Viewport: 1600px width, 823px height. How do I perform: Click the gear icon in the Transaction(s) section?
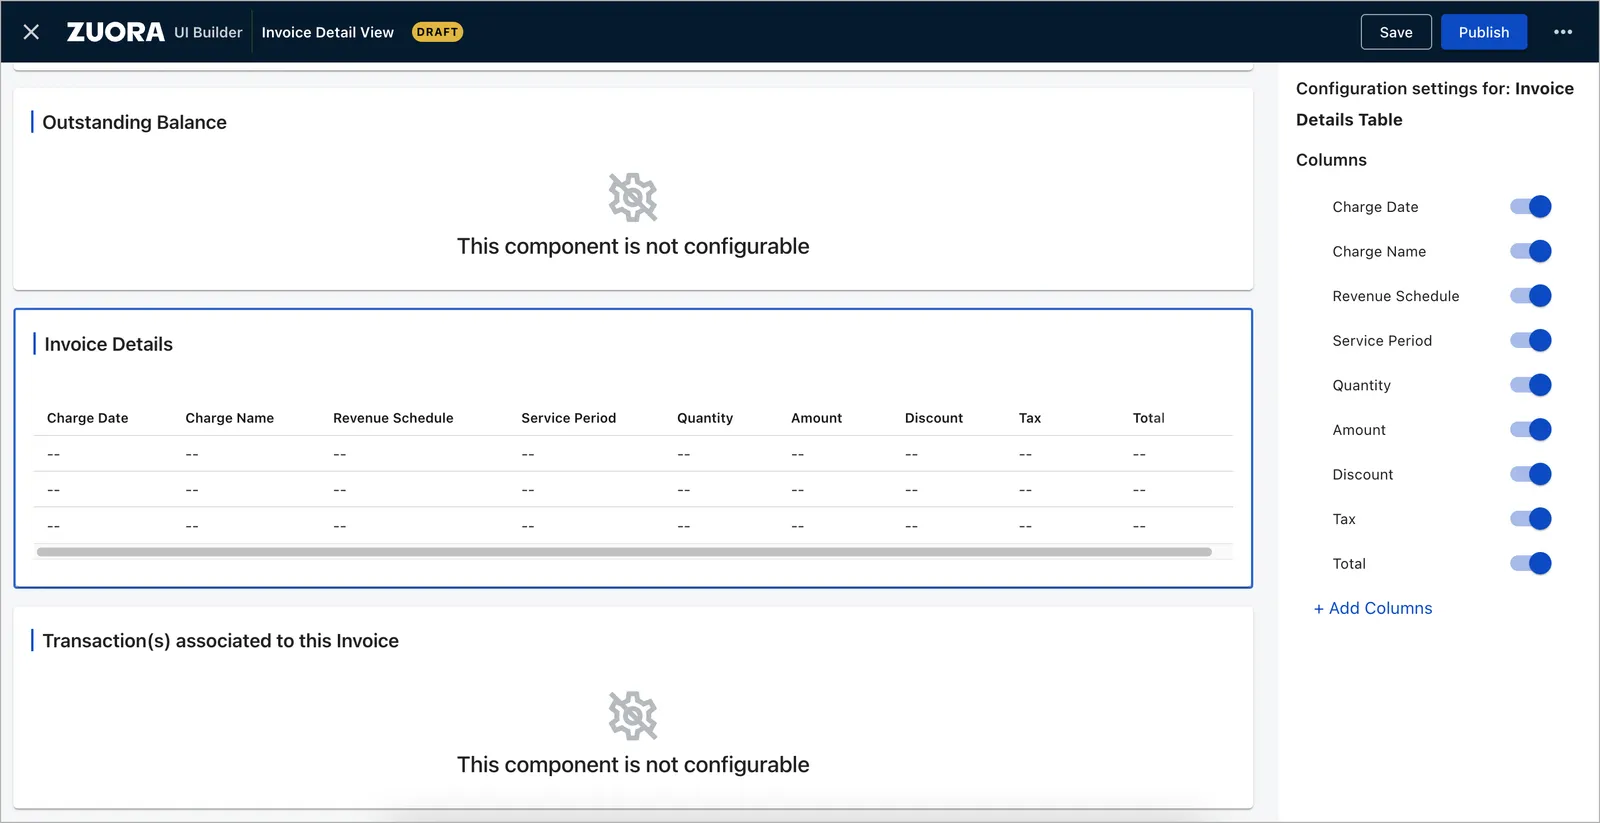click(633, 715)
